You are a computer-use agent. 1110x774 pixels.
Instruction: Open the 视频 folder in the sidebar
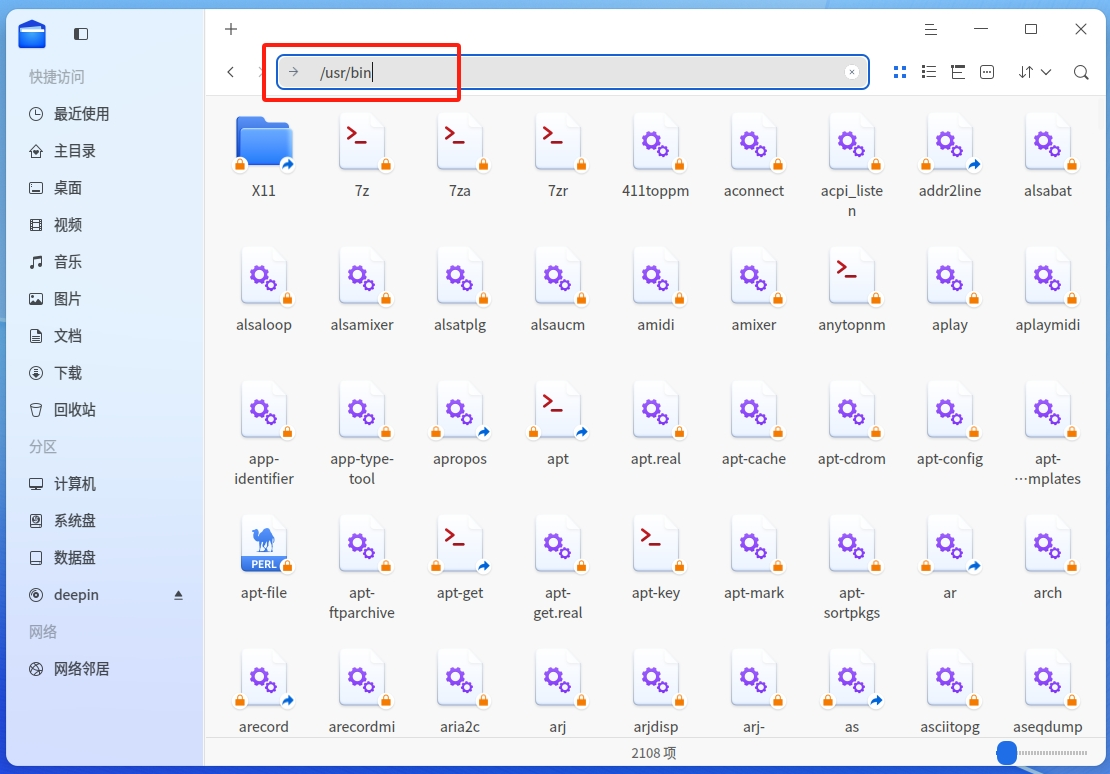pyautogui.click(x=105, y=225)
